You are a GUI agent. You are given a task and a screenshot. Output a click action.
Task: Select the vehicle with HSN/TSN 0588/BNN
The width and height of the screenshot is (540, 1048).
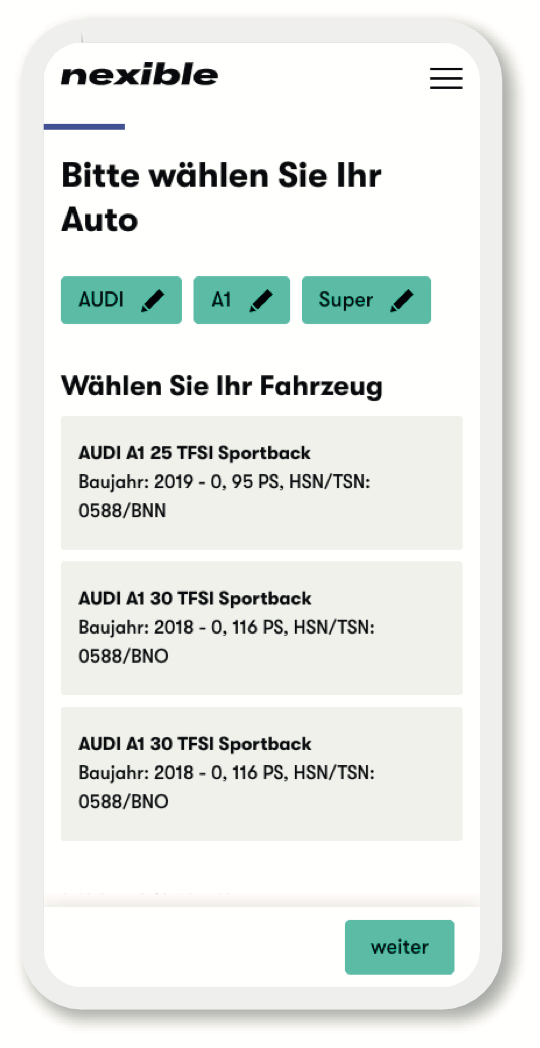coord(262,483)
